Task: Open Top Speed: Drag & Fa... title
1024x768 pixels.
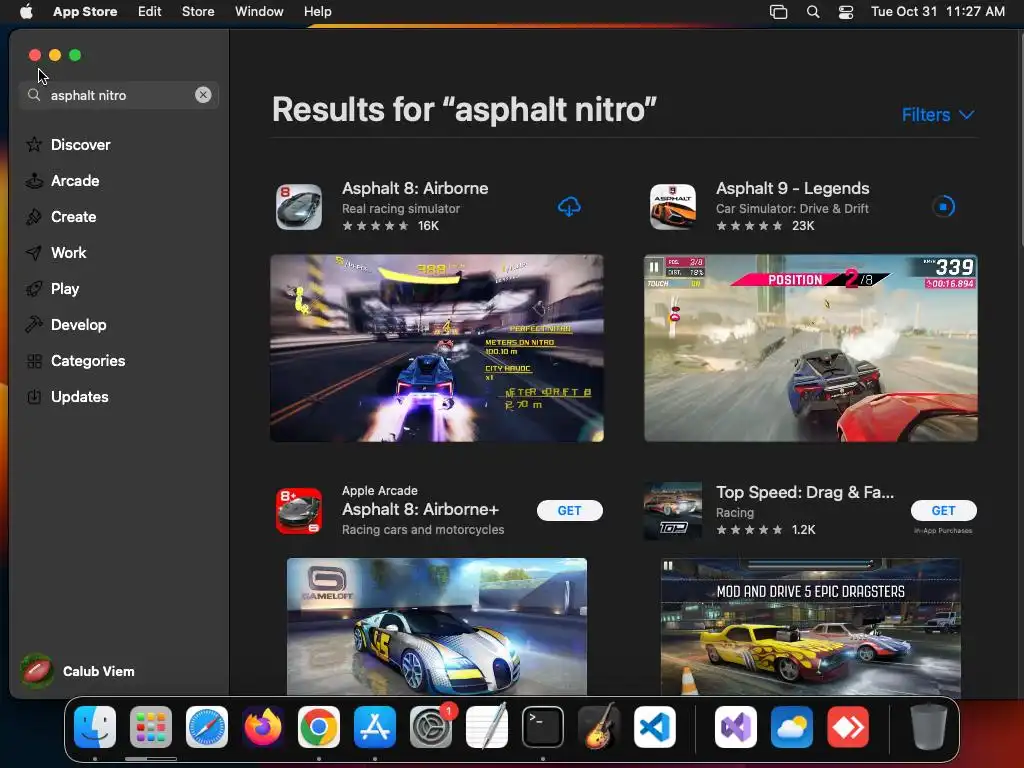Action: tap(805, 492)
